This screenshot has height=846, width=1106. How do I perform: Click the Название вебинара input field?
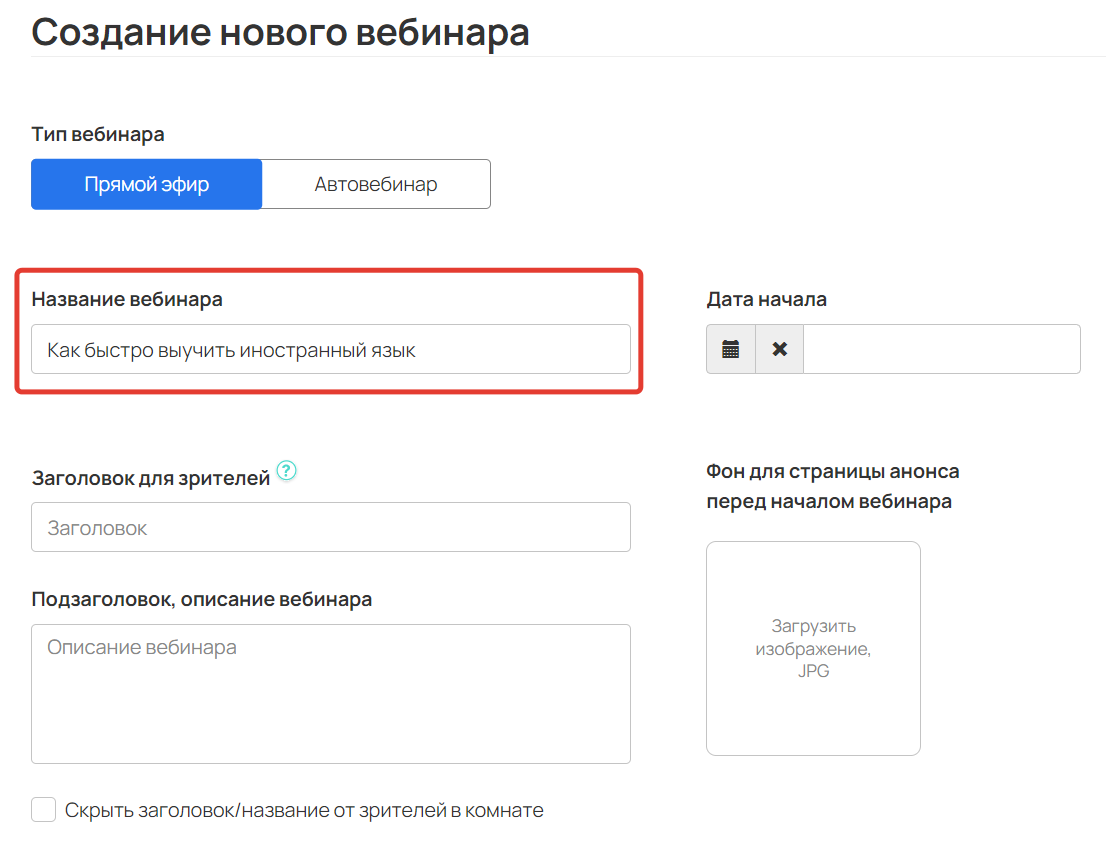331,349
